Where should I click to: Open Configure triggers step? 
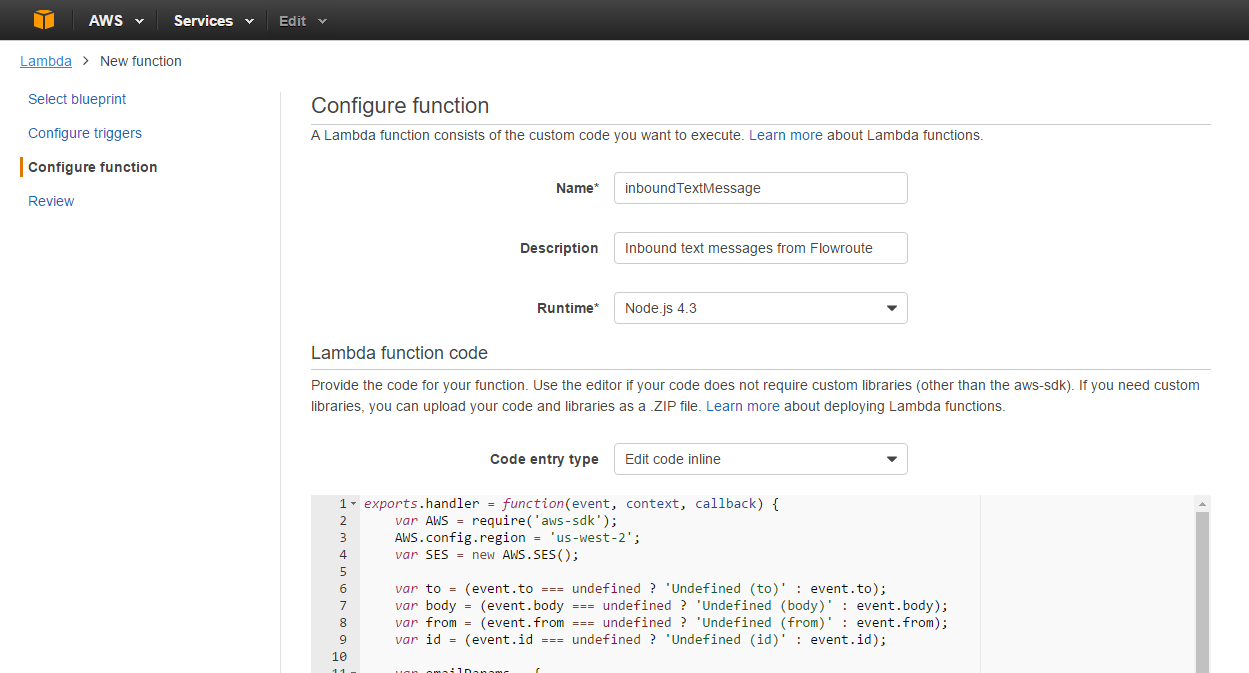coord(85,133)
